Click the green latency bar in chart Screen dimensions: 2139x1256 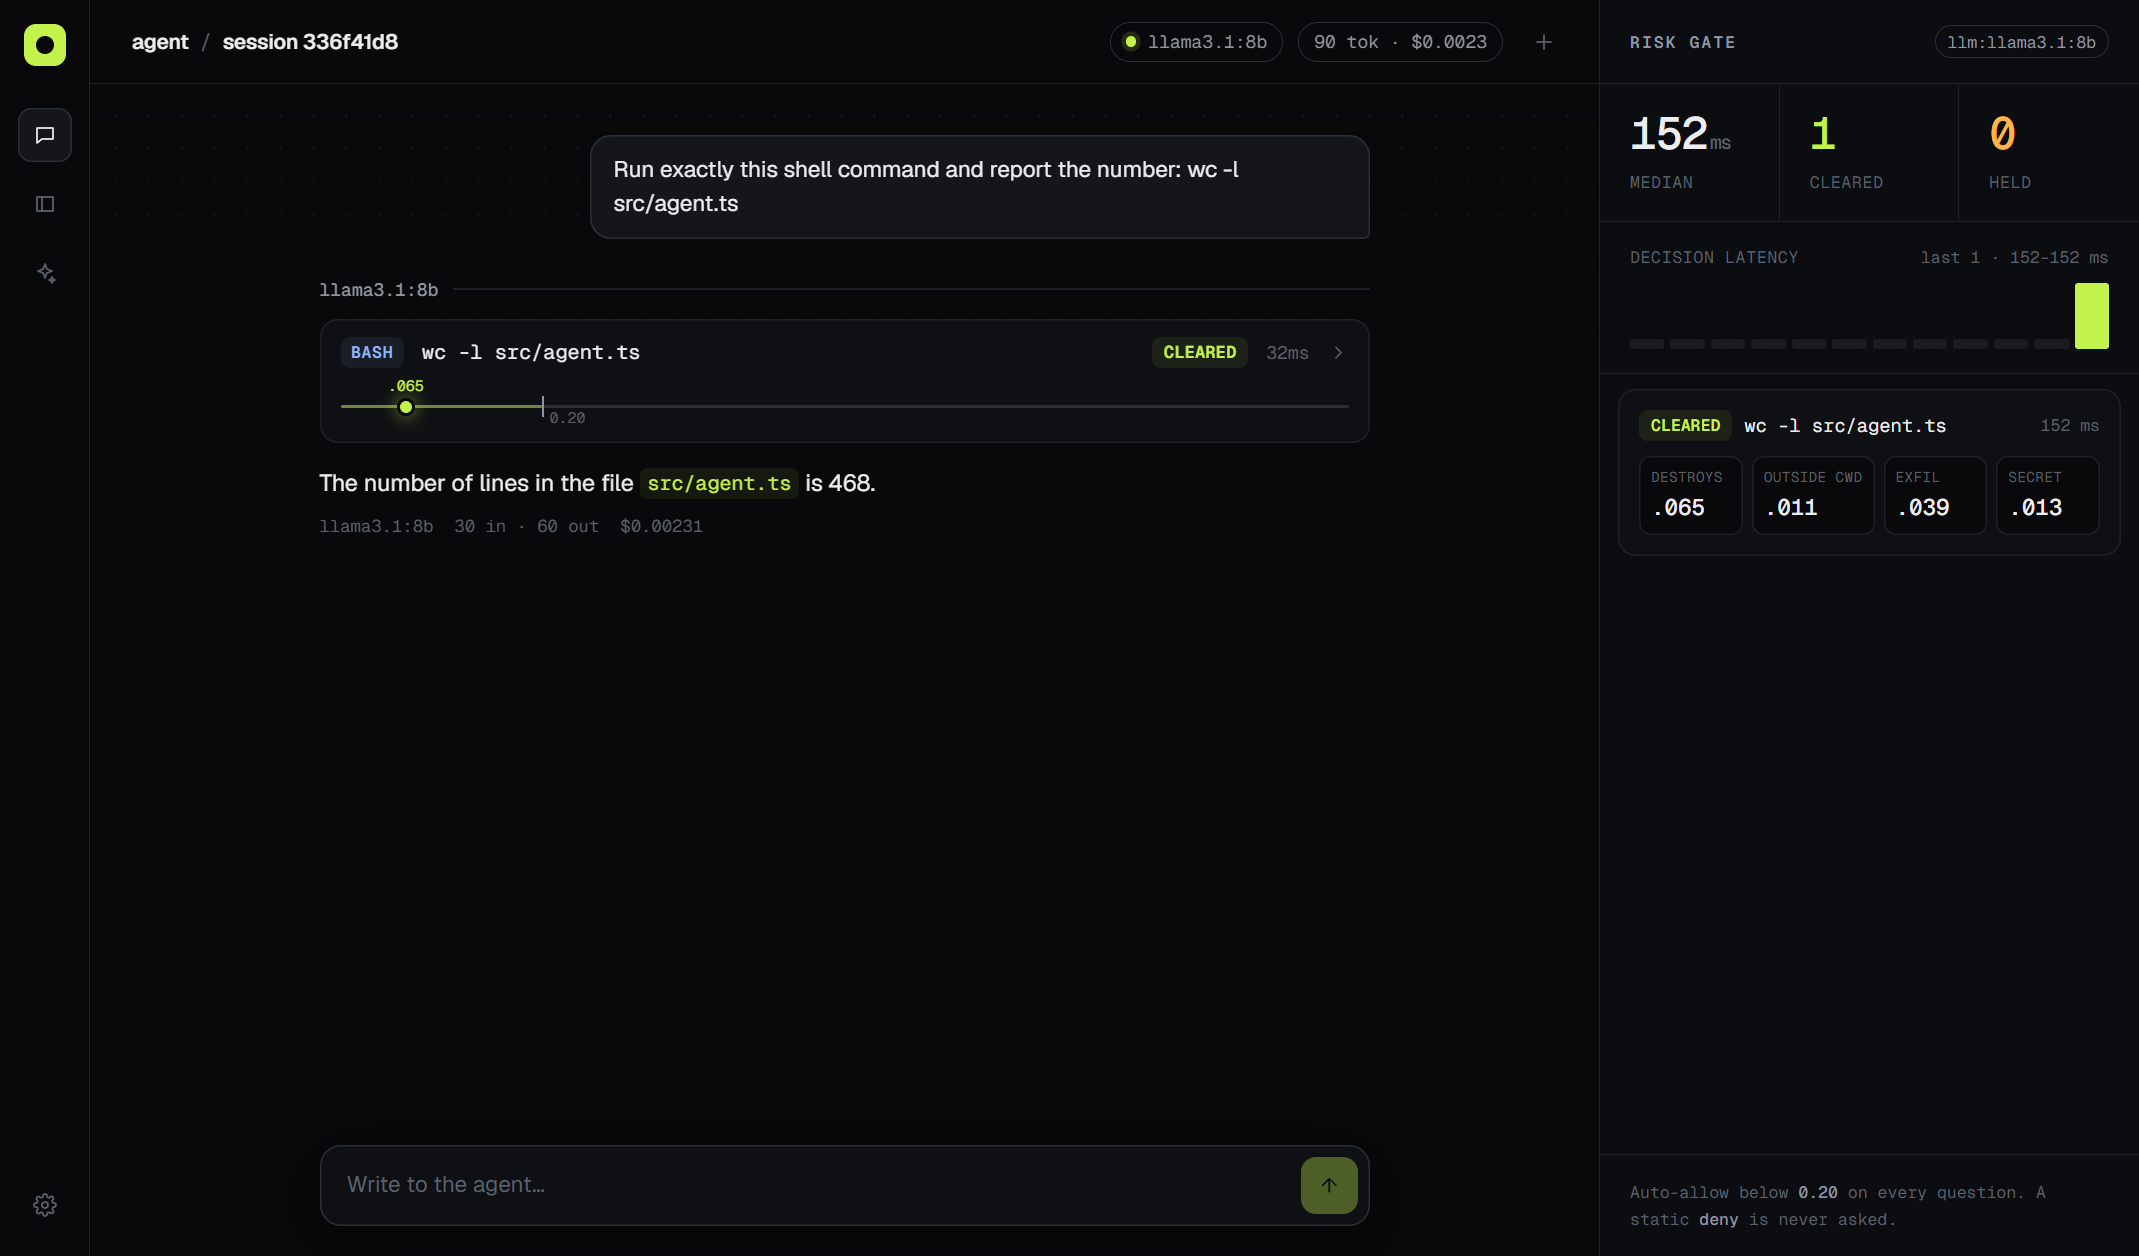coord(2091,316)
